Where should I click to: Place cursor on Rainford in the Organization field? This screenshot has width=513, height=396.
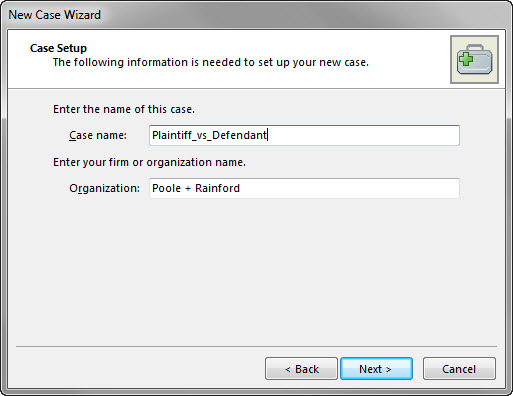tap(217, 188)
